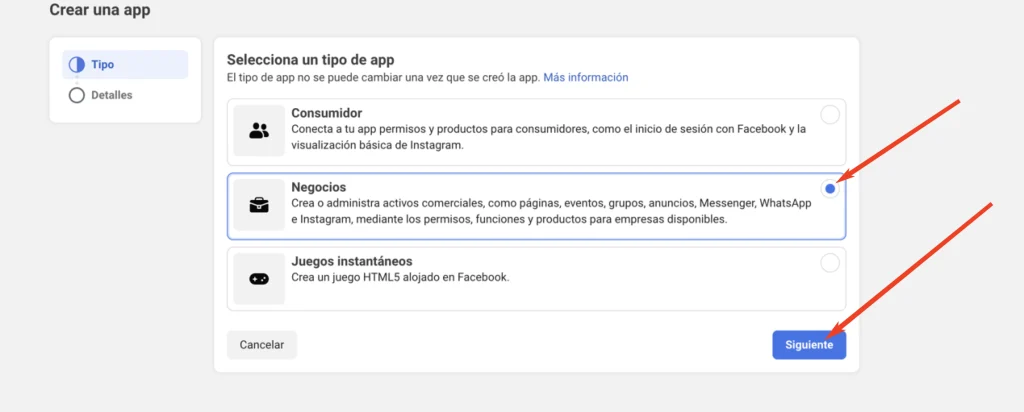Click the Negocios description text

coord(551,212)
